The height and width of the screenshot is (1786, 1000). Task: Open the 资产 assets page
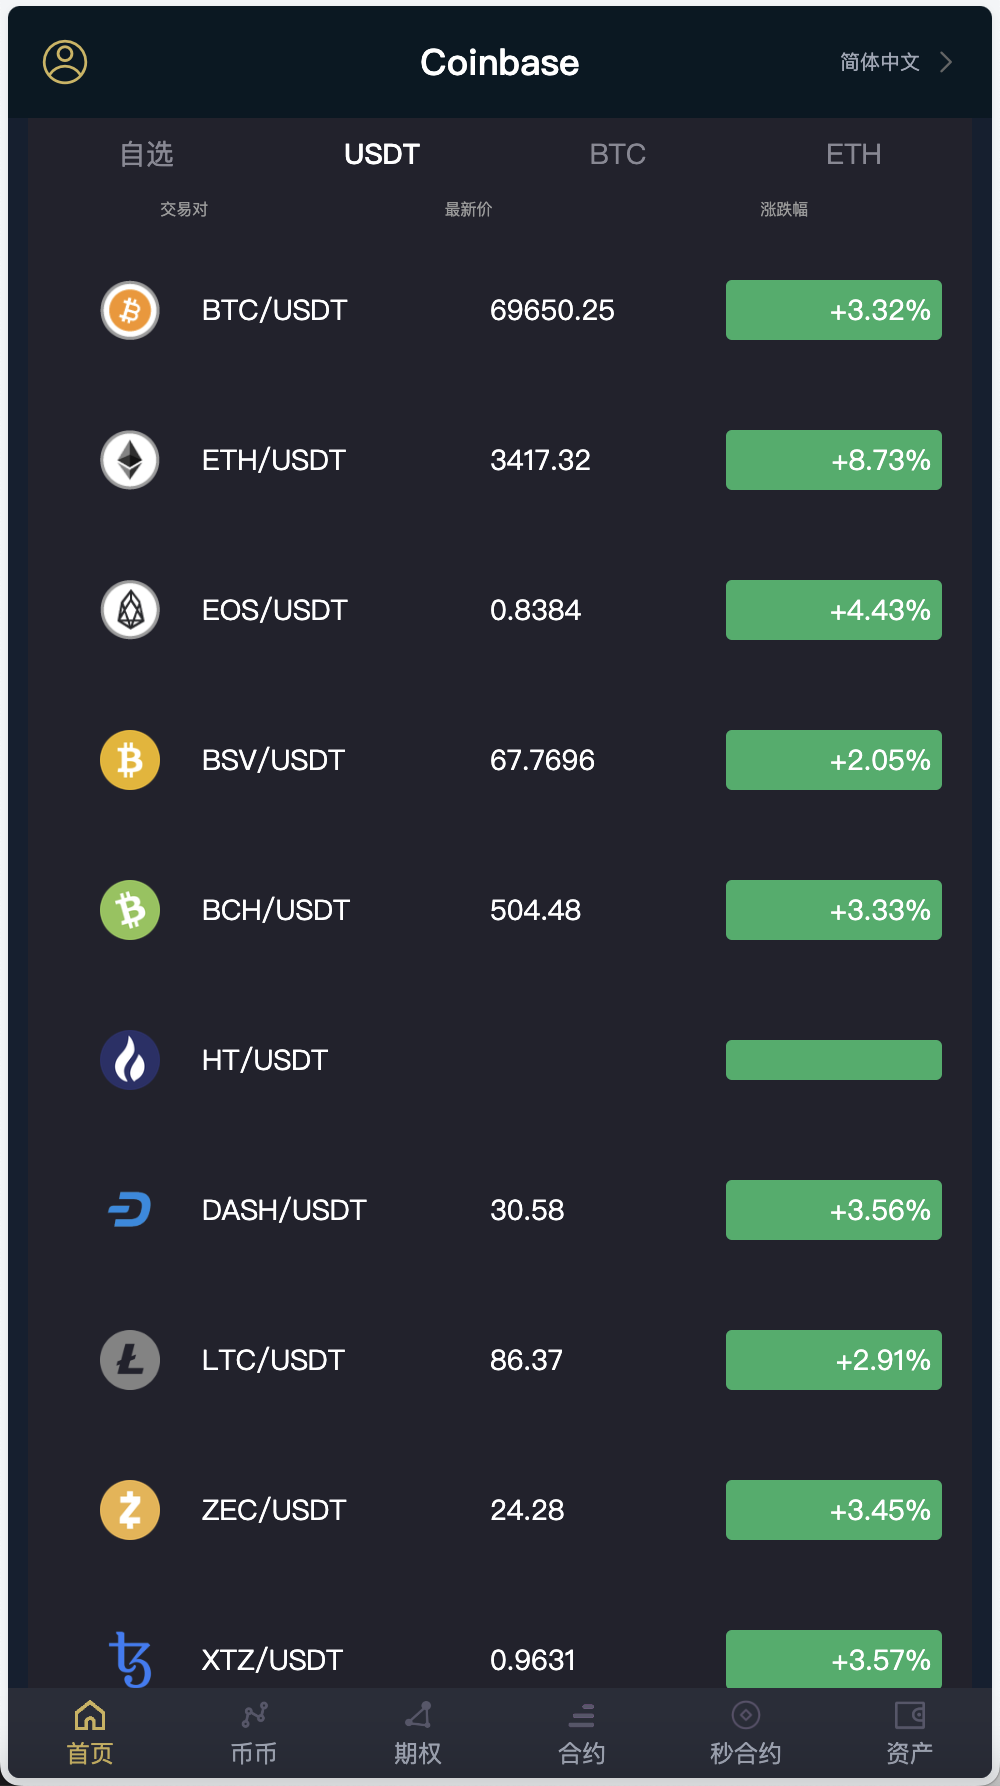[x=909, y=1734]
